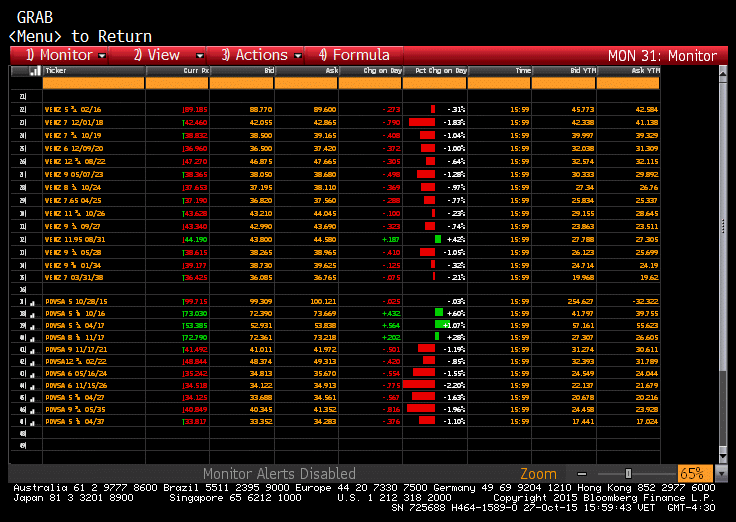Open the Monitor menu dropdown arrow
The height and width of the screenshot is (522, 736).
102,56
